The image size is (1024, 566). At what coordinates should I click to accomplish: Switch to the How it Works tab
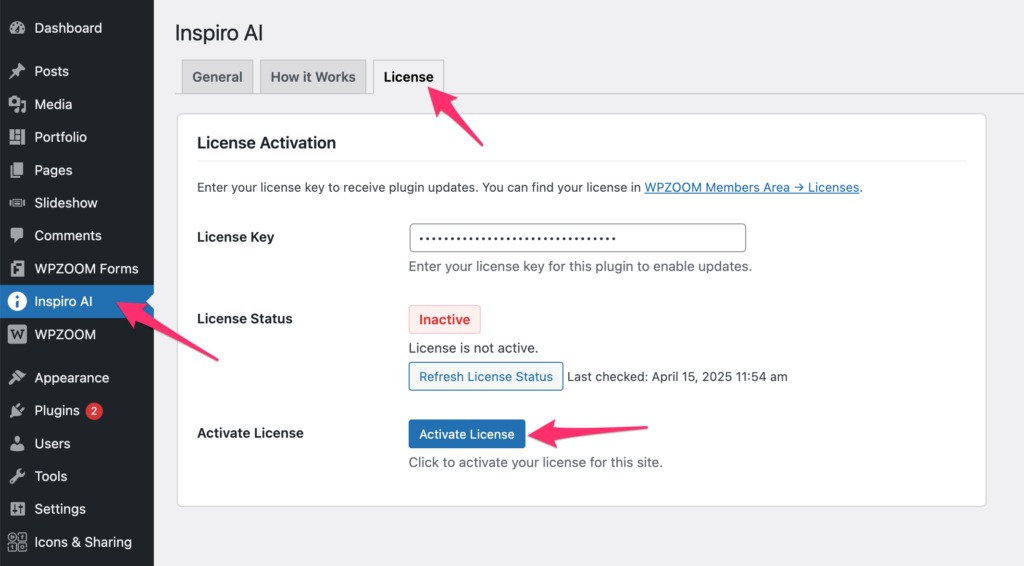[313, 77]
